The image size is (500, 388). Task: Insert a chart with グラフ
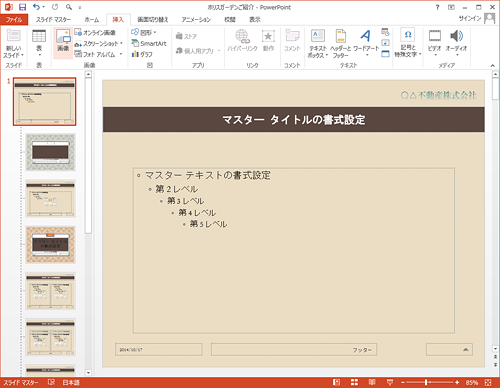click(x=142, y=54)
